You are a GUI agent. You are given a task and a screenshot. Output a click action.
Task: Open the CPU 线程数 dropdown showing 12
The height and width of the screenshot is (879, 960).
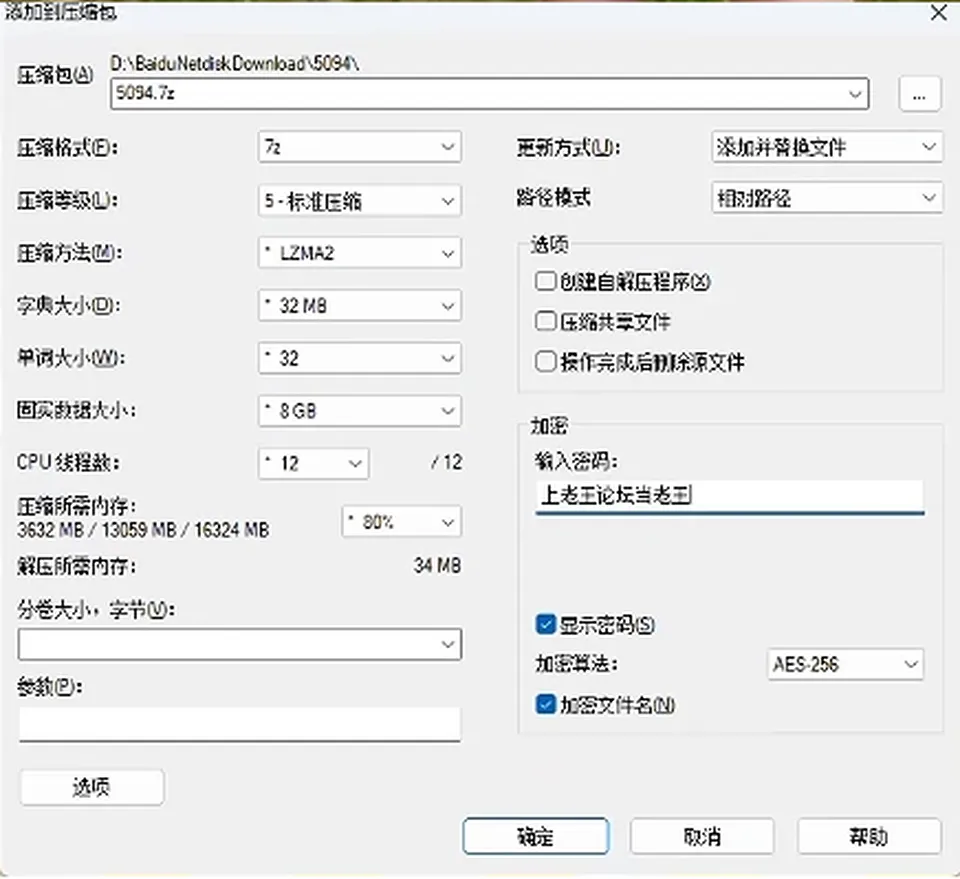point(313,463)
